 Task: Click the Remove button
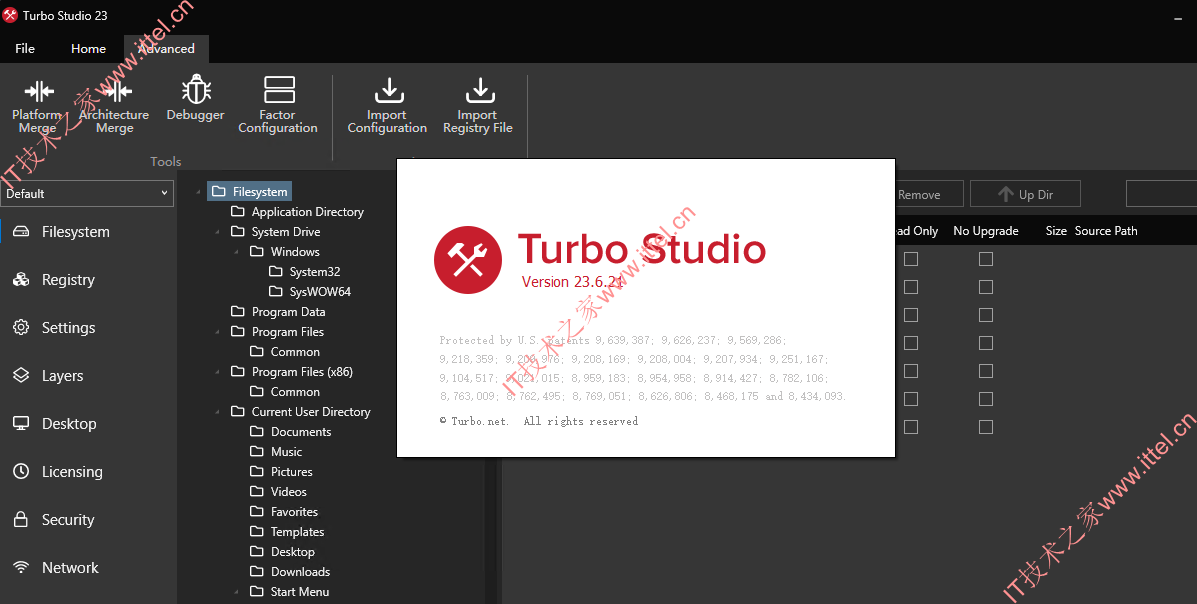click(x=929, y=194)
